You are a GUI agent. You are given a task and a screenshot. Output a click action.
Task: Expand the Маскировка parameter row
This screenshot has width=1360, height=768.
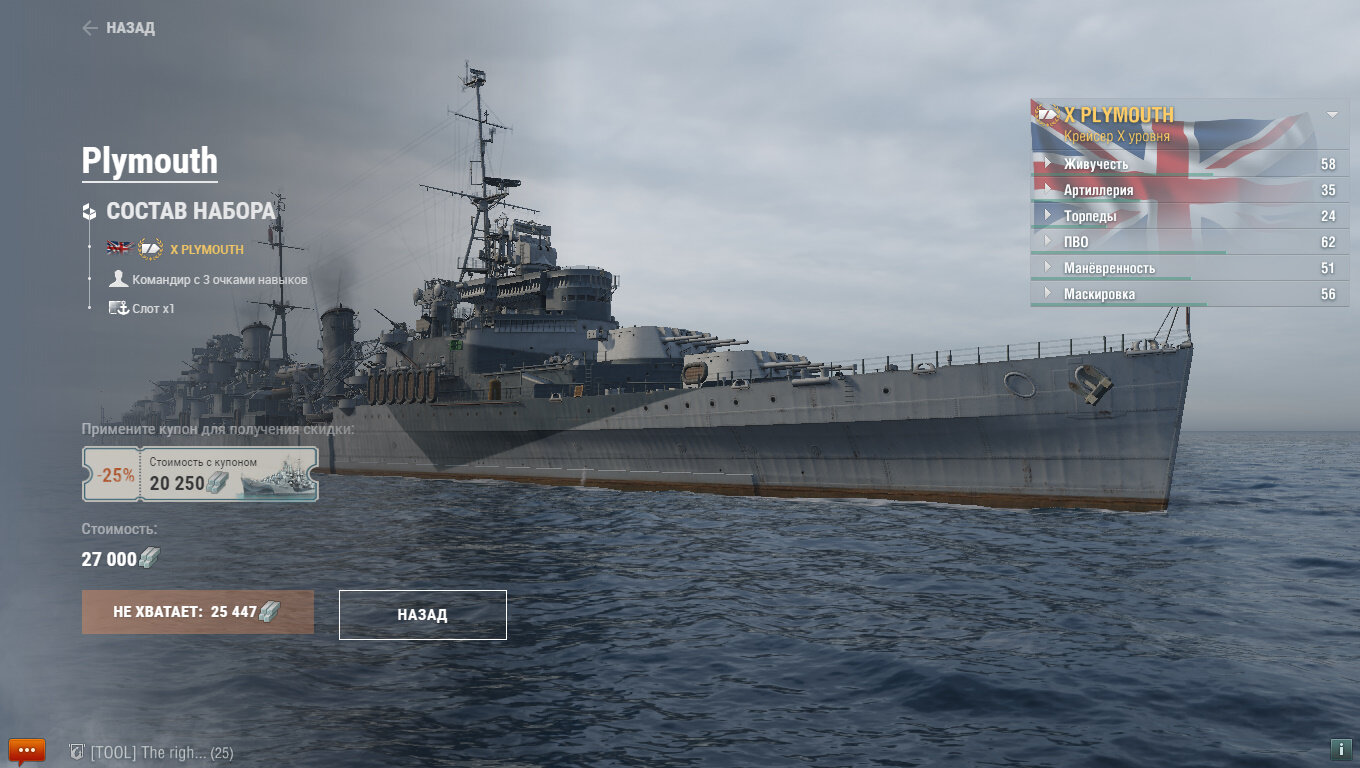1190,294
